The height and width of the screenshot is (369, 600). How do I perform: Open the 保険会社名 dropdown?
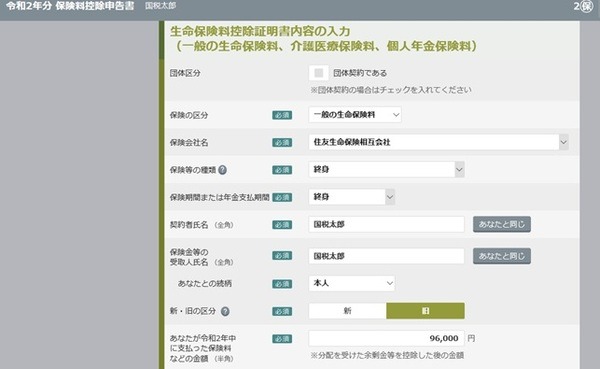[438, 142]
